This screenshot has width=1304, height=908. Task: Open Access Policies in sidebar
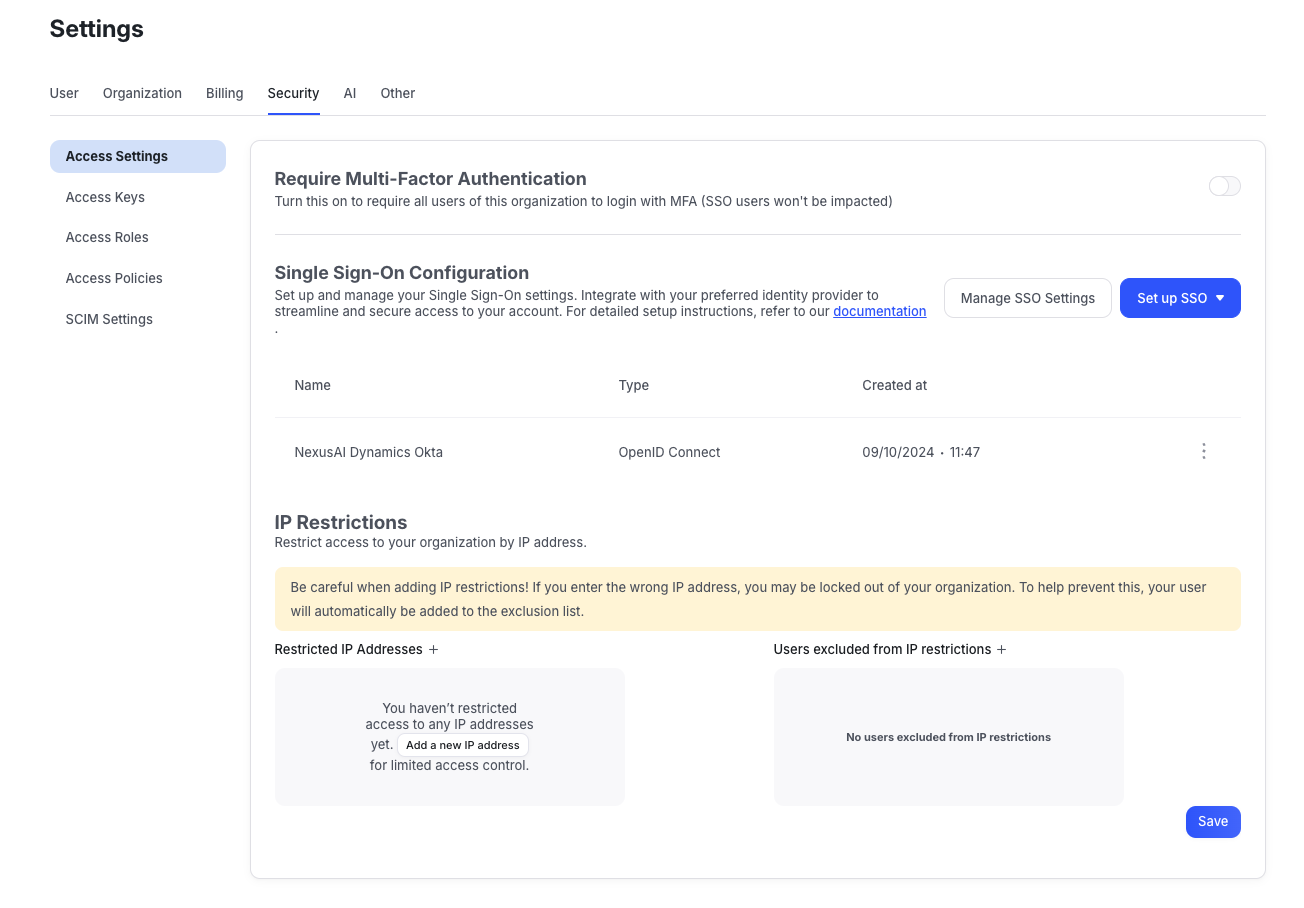(x=114, y=278)
